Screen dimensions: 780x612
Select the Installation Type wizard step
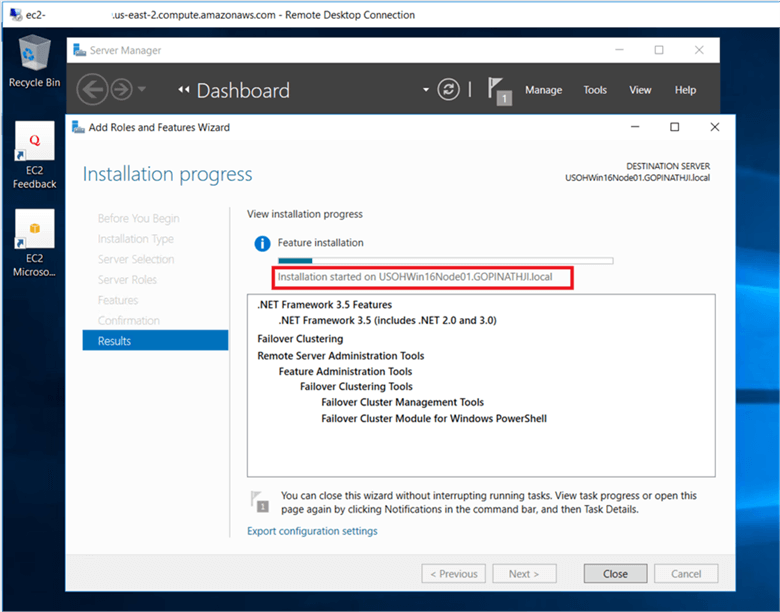coord(136,239)
